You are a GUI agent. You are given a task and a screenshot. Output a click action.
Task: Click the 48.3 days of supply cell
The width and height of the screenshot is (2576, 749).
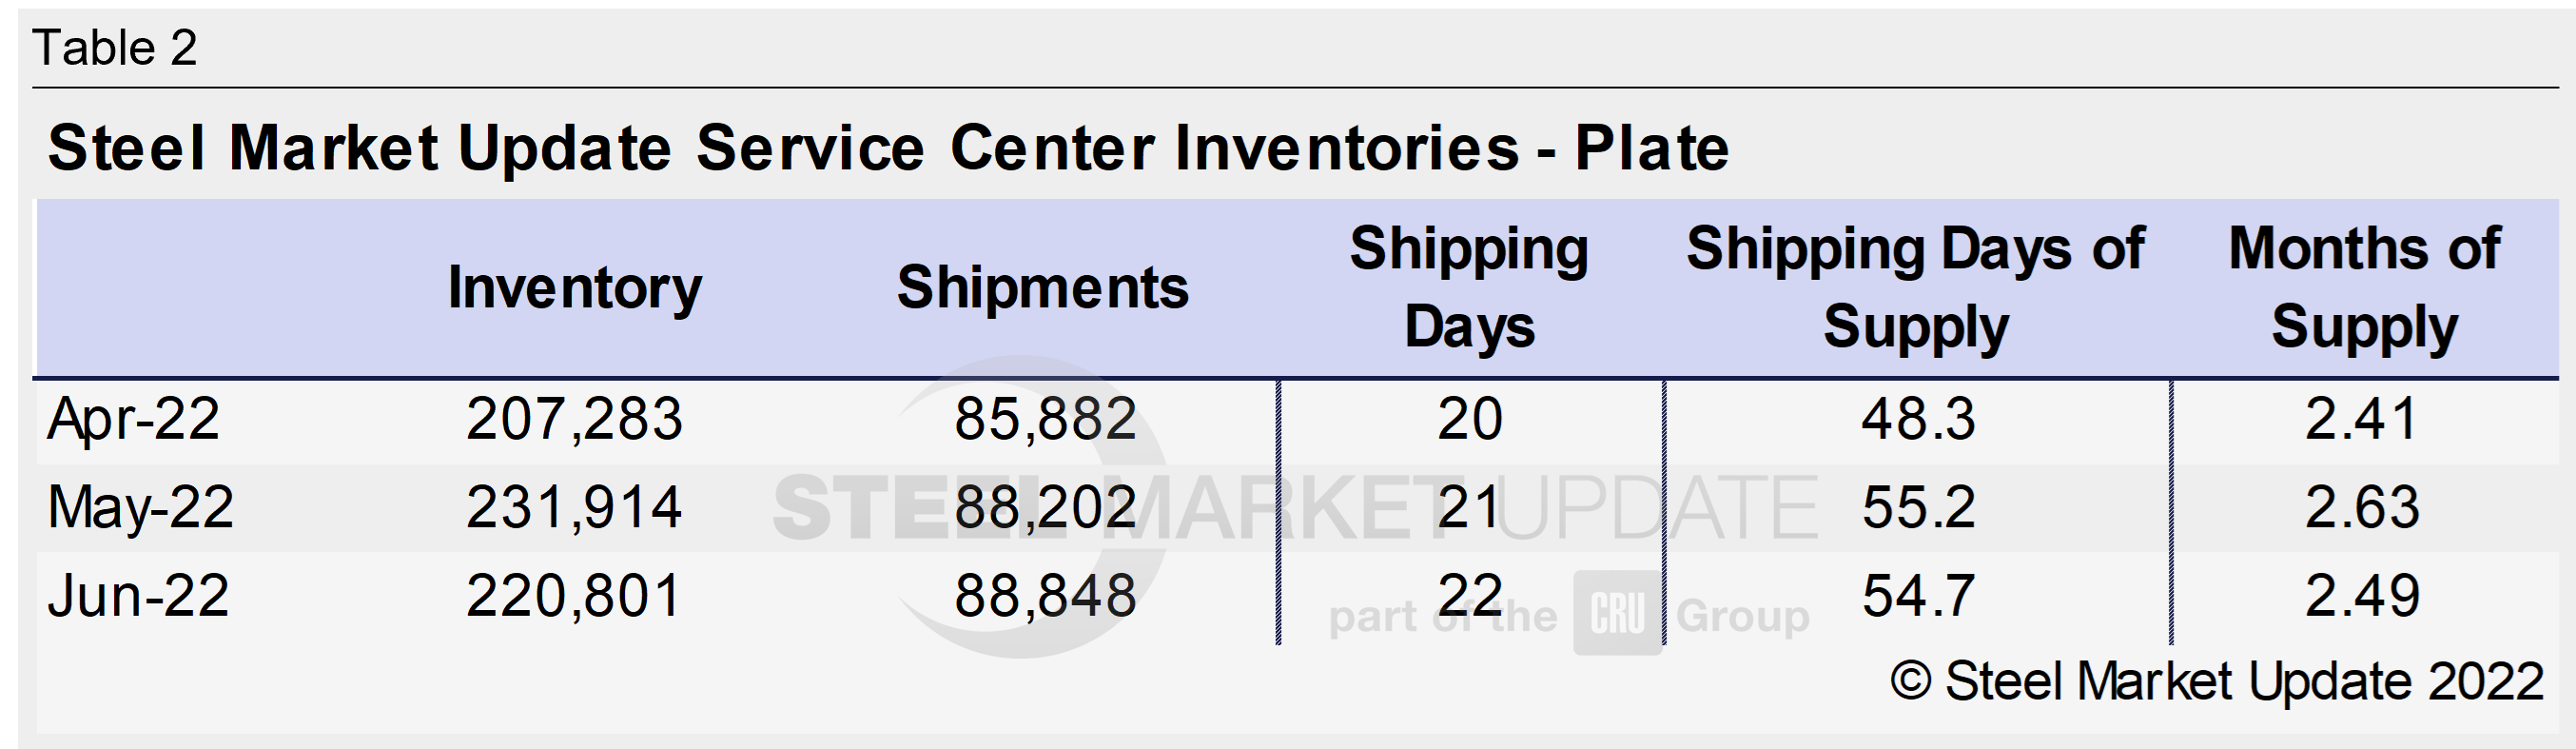click(x=1917, y=419)
